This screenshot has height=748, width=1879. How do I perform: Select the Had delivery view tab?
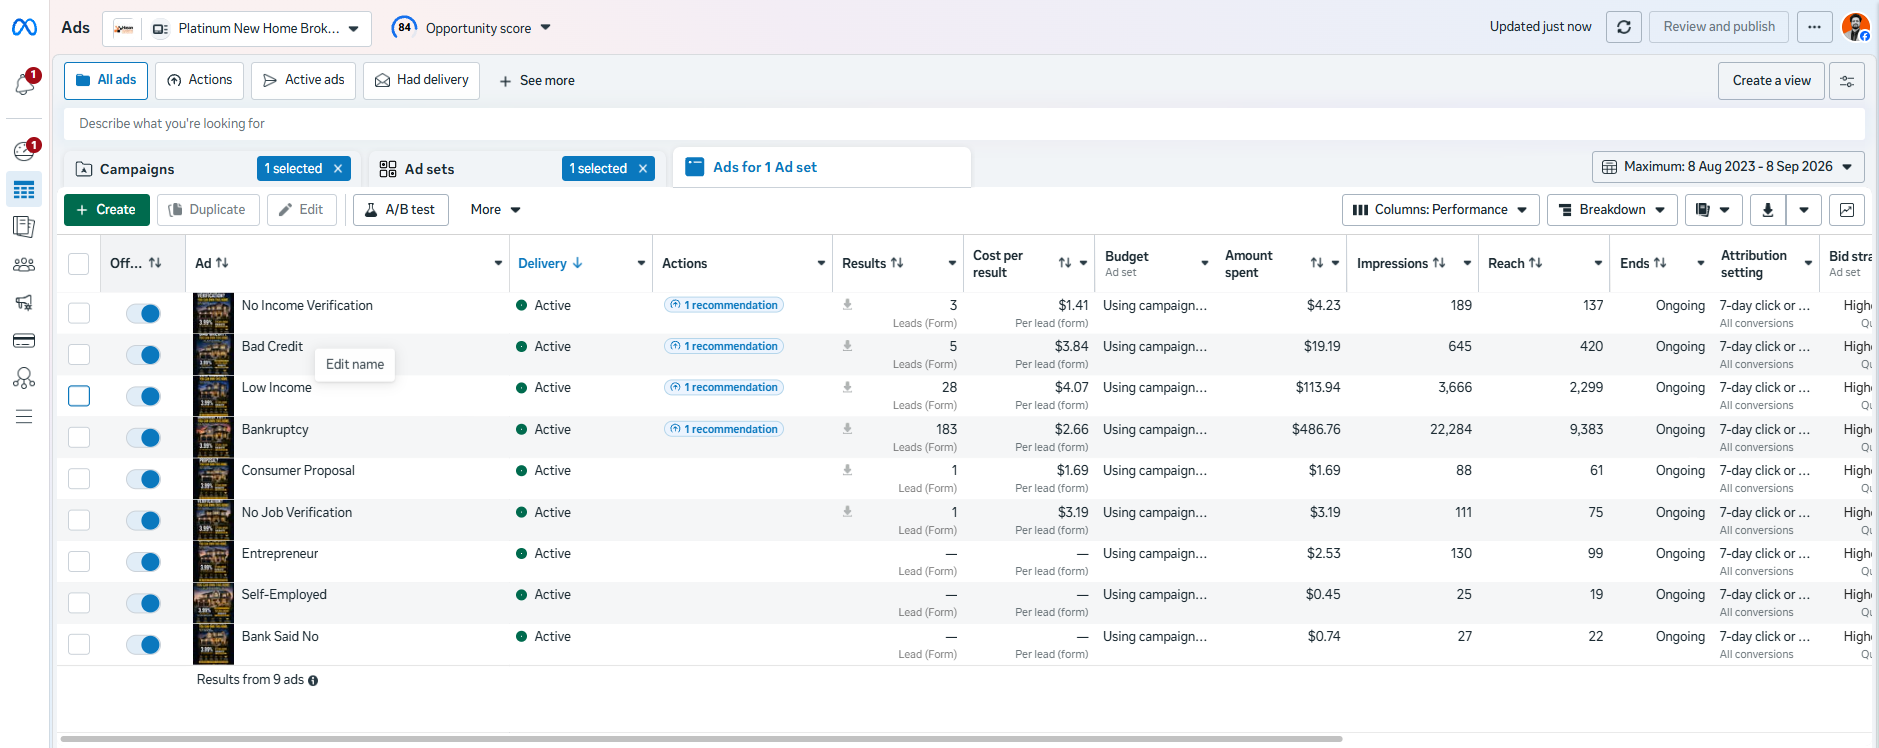point(422,81)
